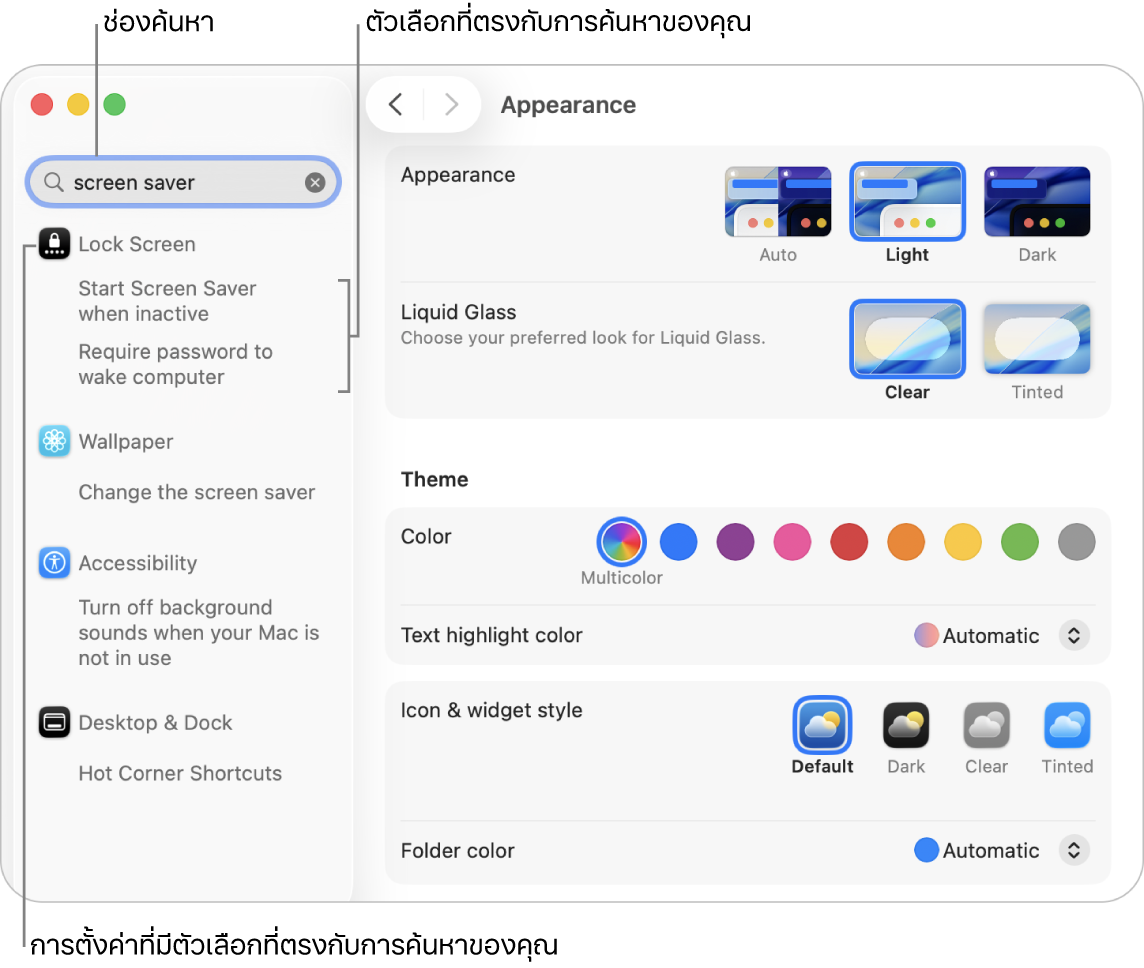Select Tinted icon & widget style
Image resolution: width=1144 pixels, height=968 pixels.
point(1067,725)
